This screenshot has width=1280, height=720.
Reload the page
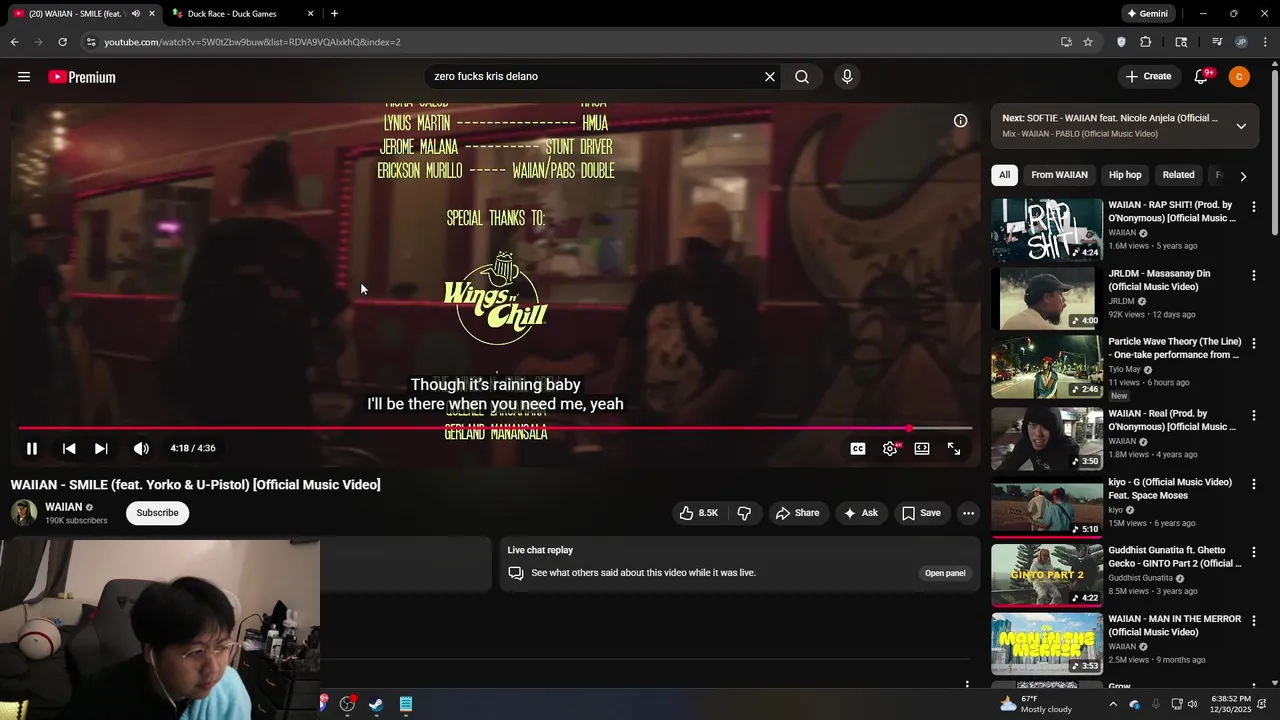tap(62, 42)
